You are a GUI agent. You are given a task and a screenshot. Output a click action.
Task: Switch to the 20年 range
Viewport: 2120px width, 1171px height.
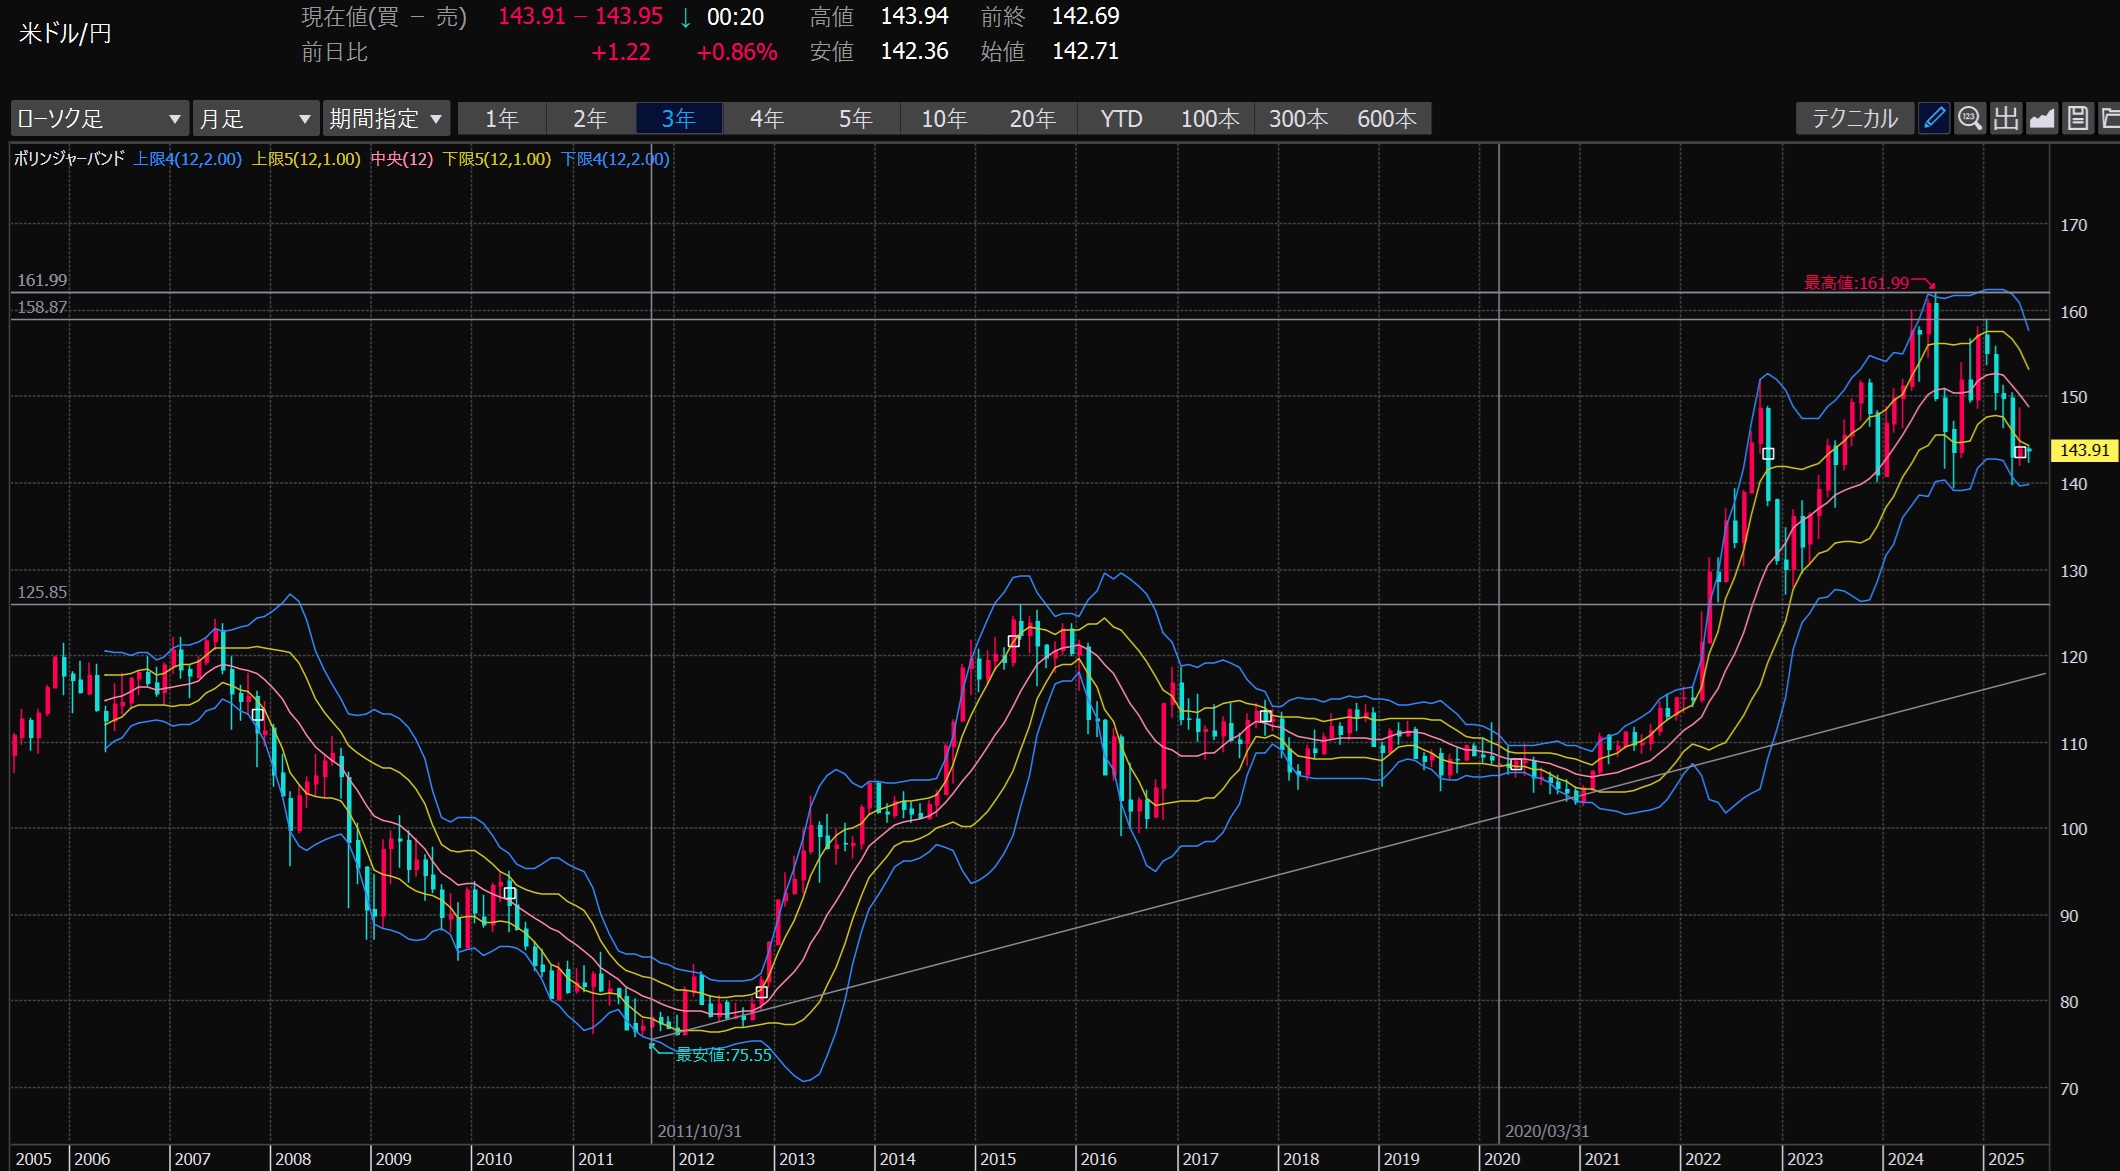click(x=1032, y=119)
